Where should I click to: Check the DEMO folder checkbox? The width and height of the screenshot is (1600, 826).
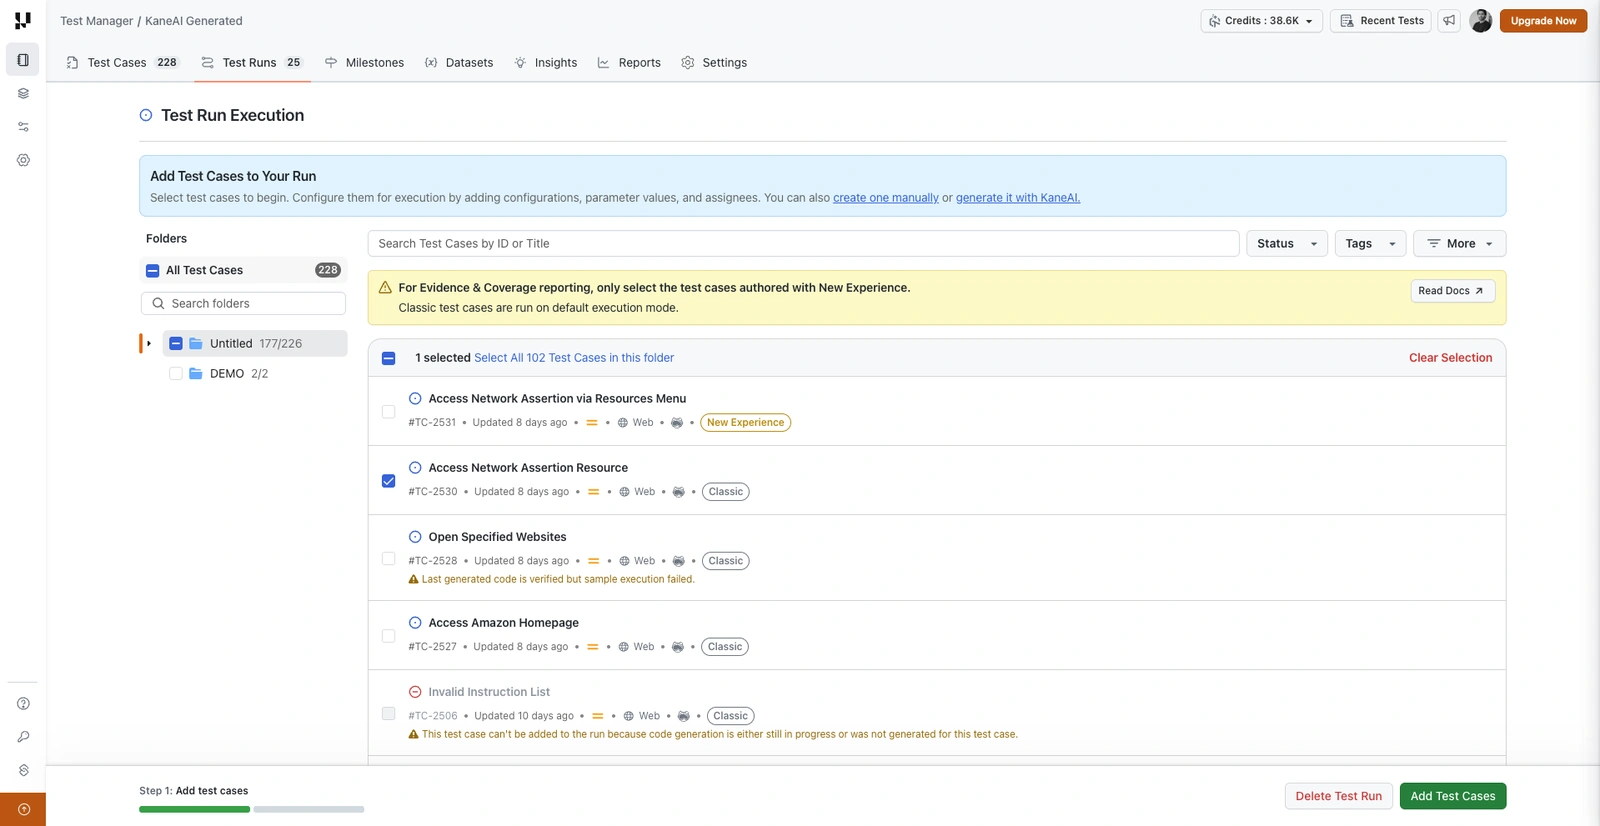[176, 373]
